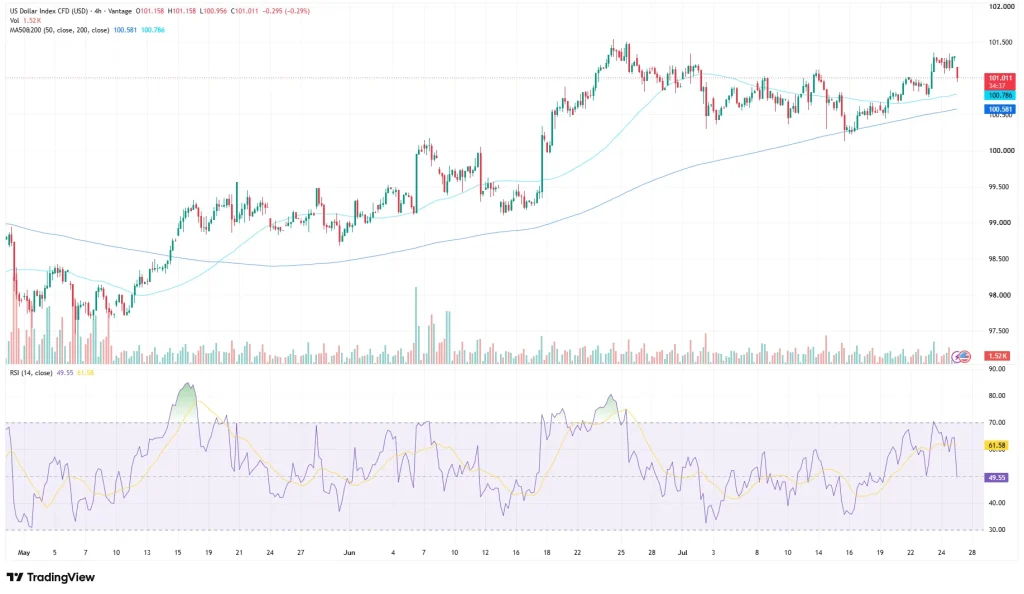Click the 15 date label on time axis
Image resolution: width=1024 pixels, height=594 pixels.
coord(178,552)
